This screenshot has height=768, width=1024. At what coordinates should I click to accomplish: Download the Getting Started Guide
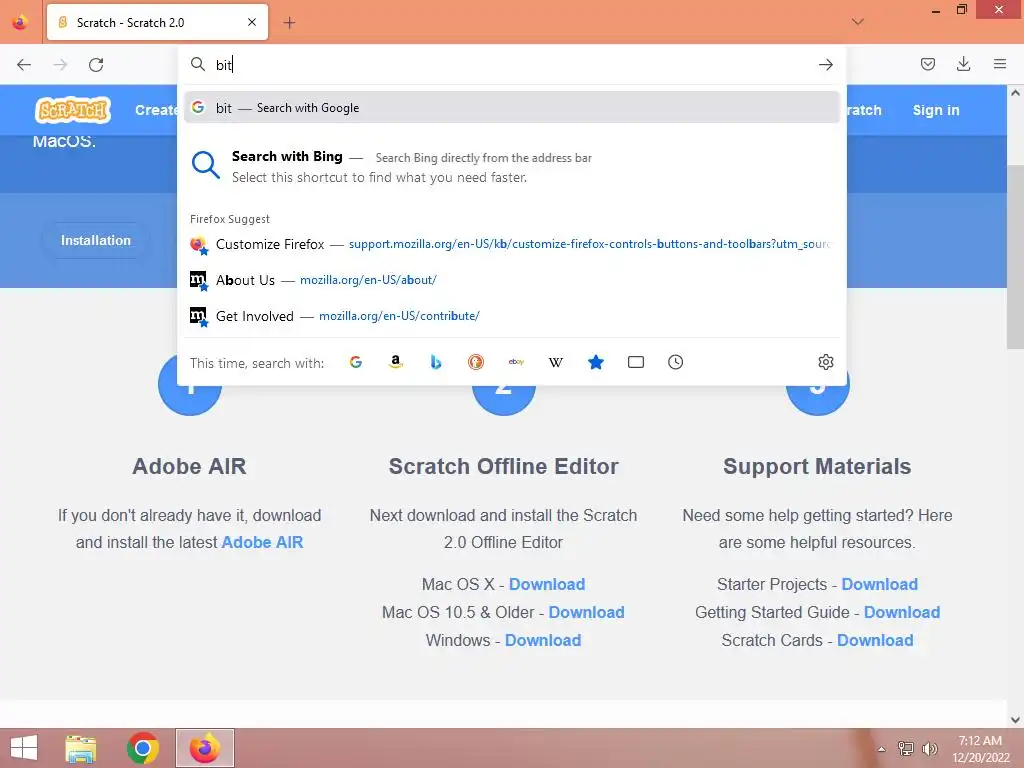[902, 613]
